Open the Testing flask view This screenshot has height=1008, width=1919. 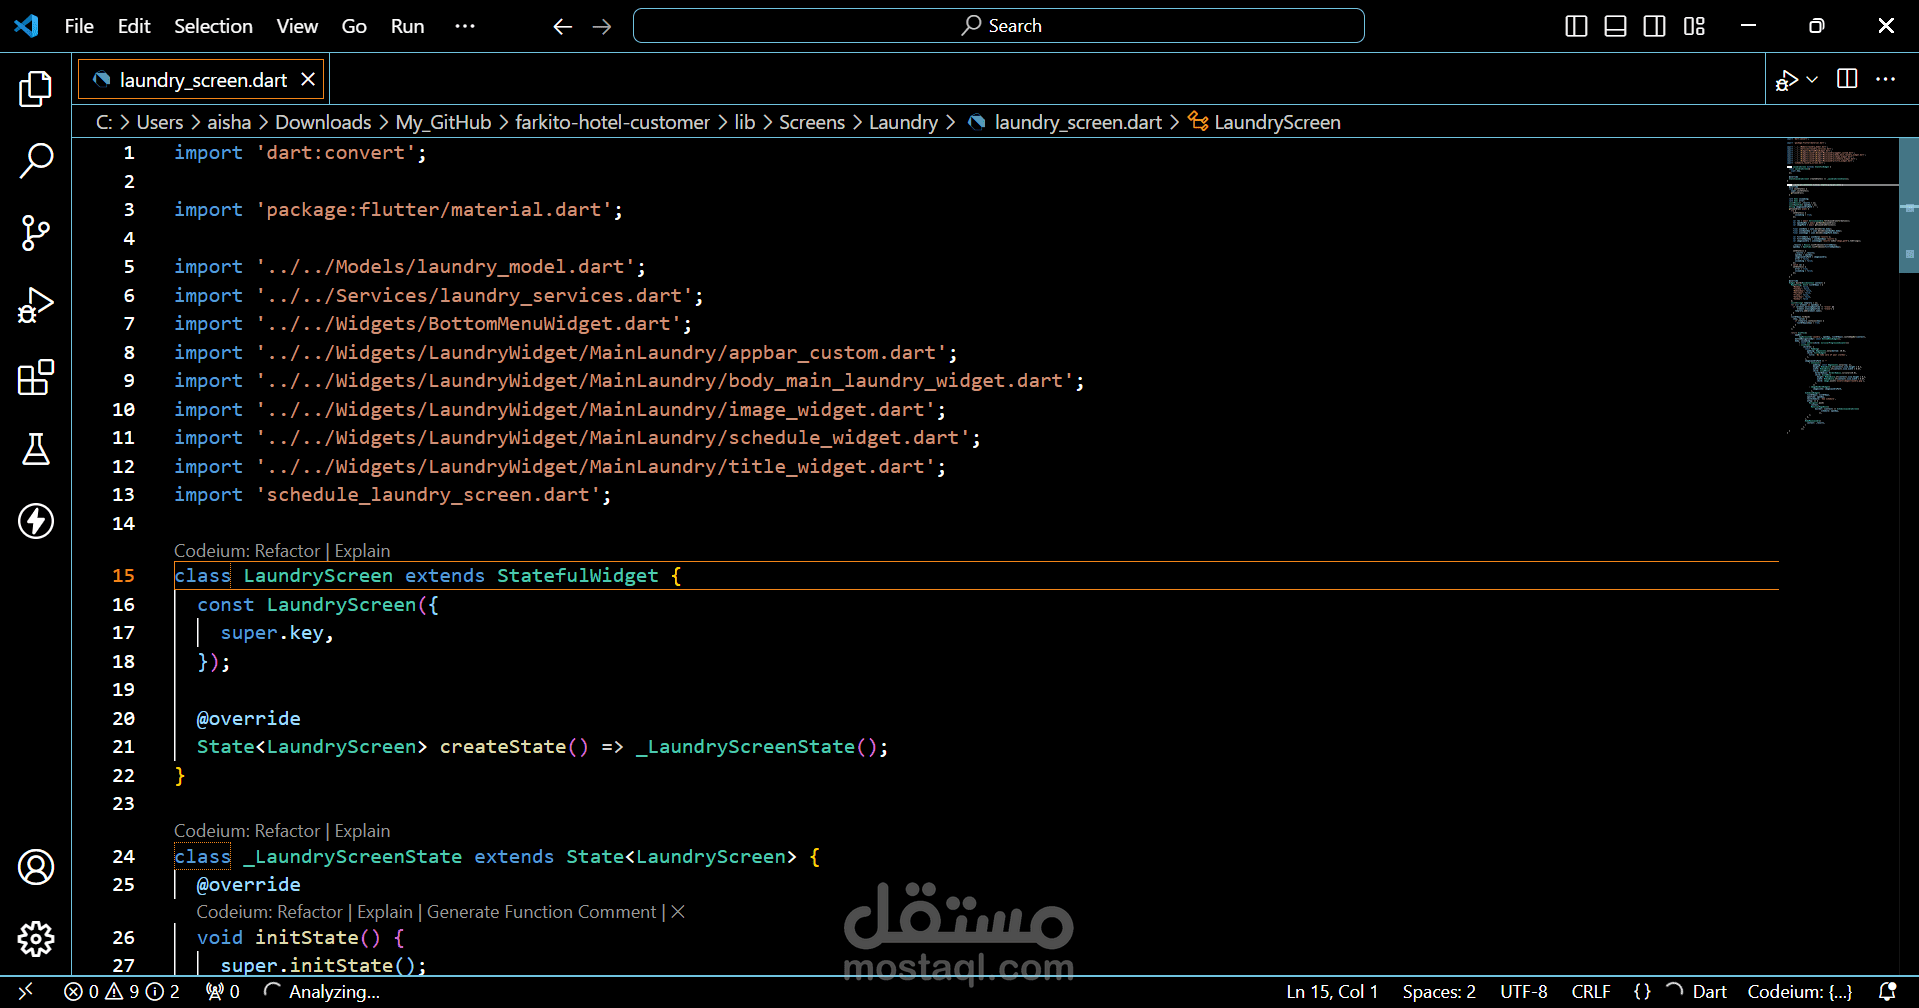point(36,449)
